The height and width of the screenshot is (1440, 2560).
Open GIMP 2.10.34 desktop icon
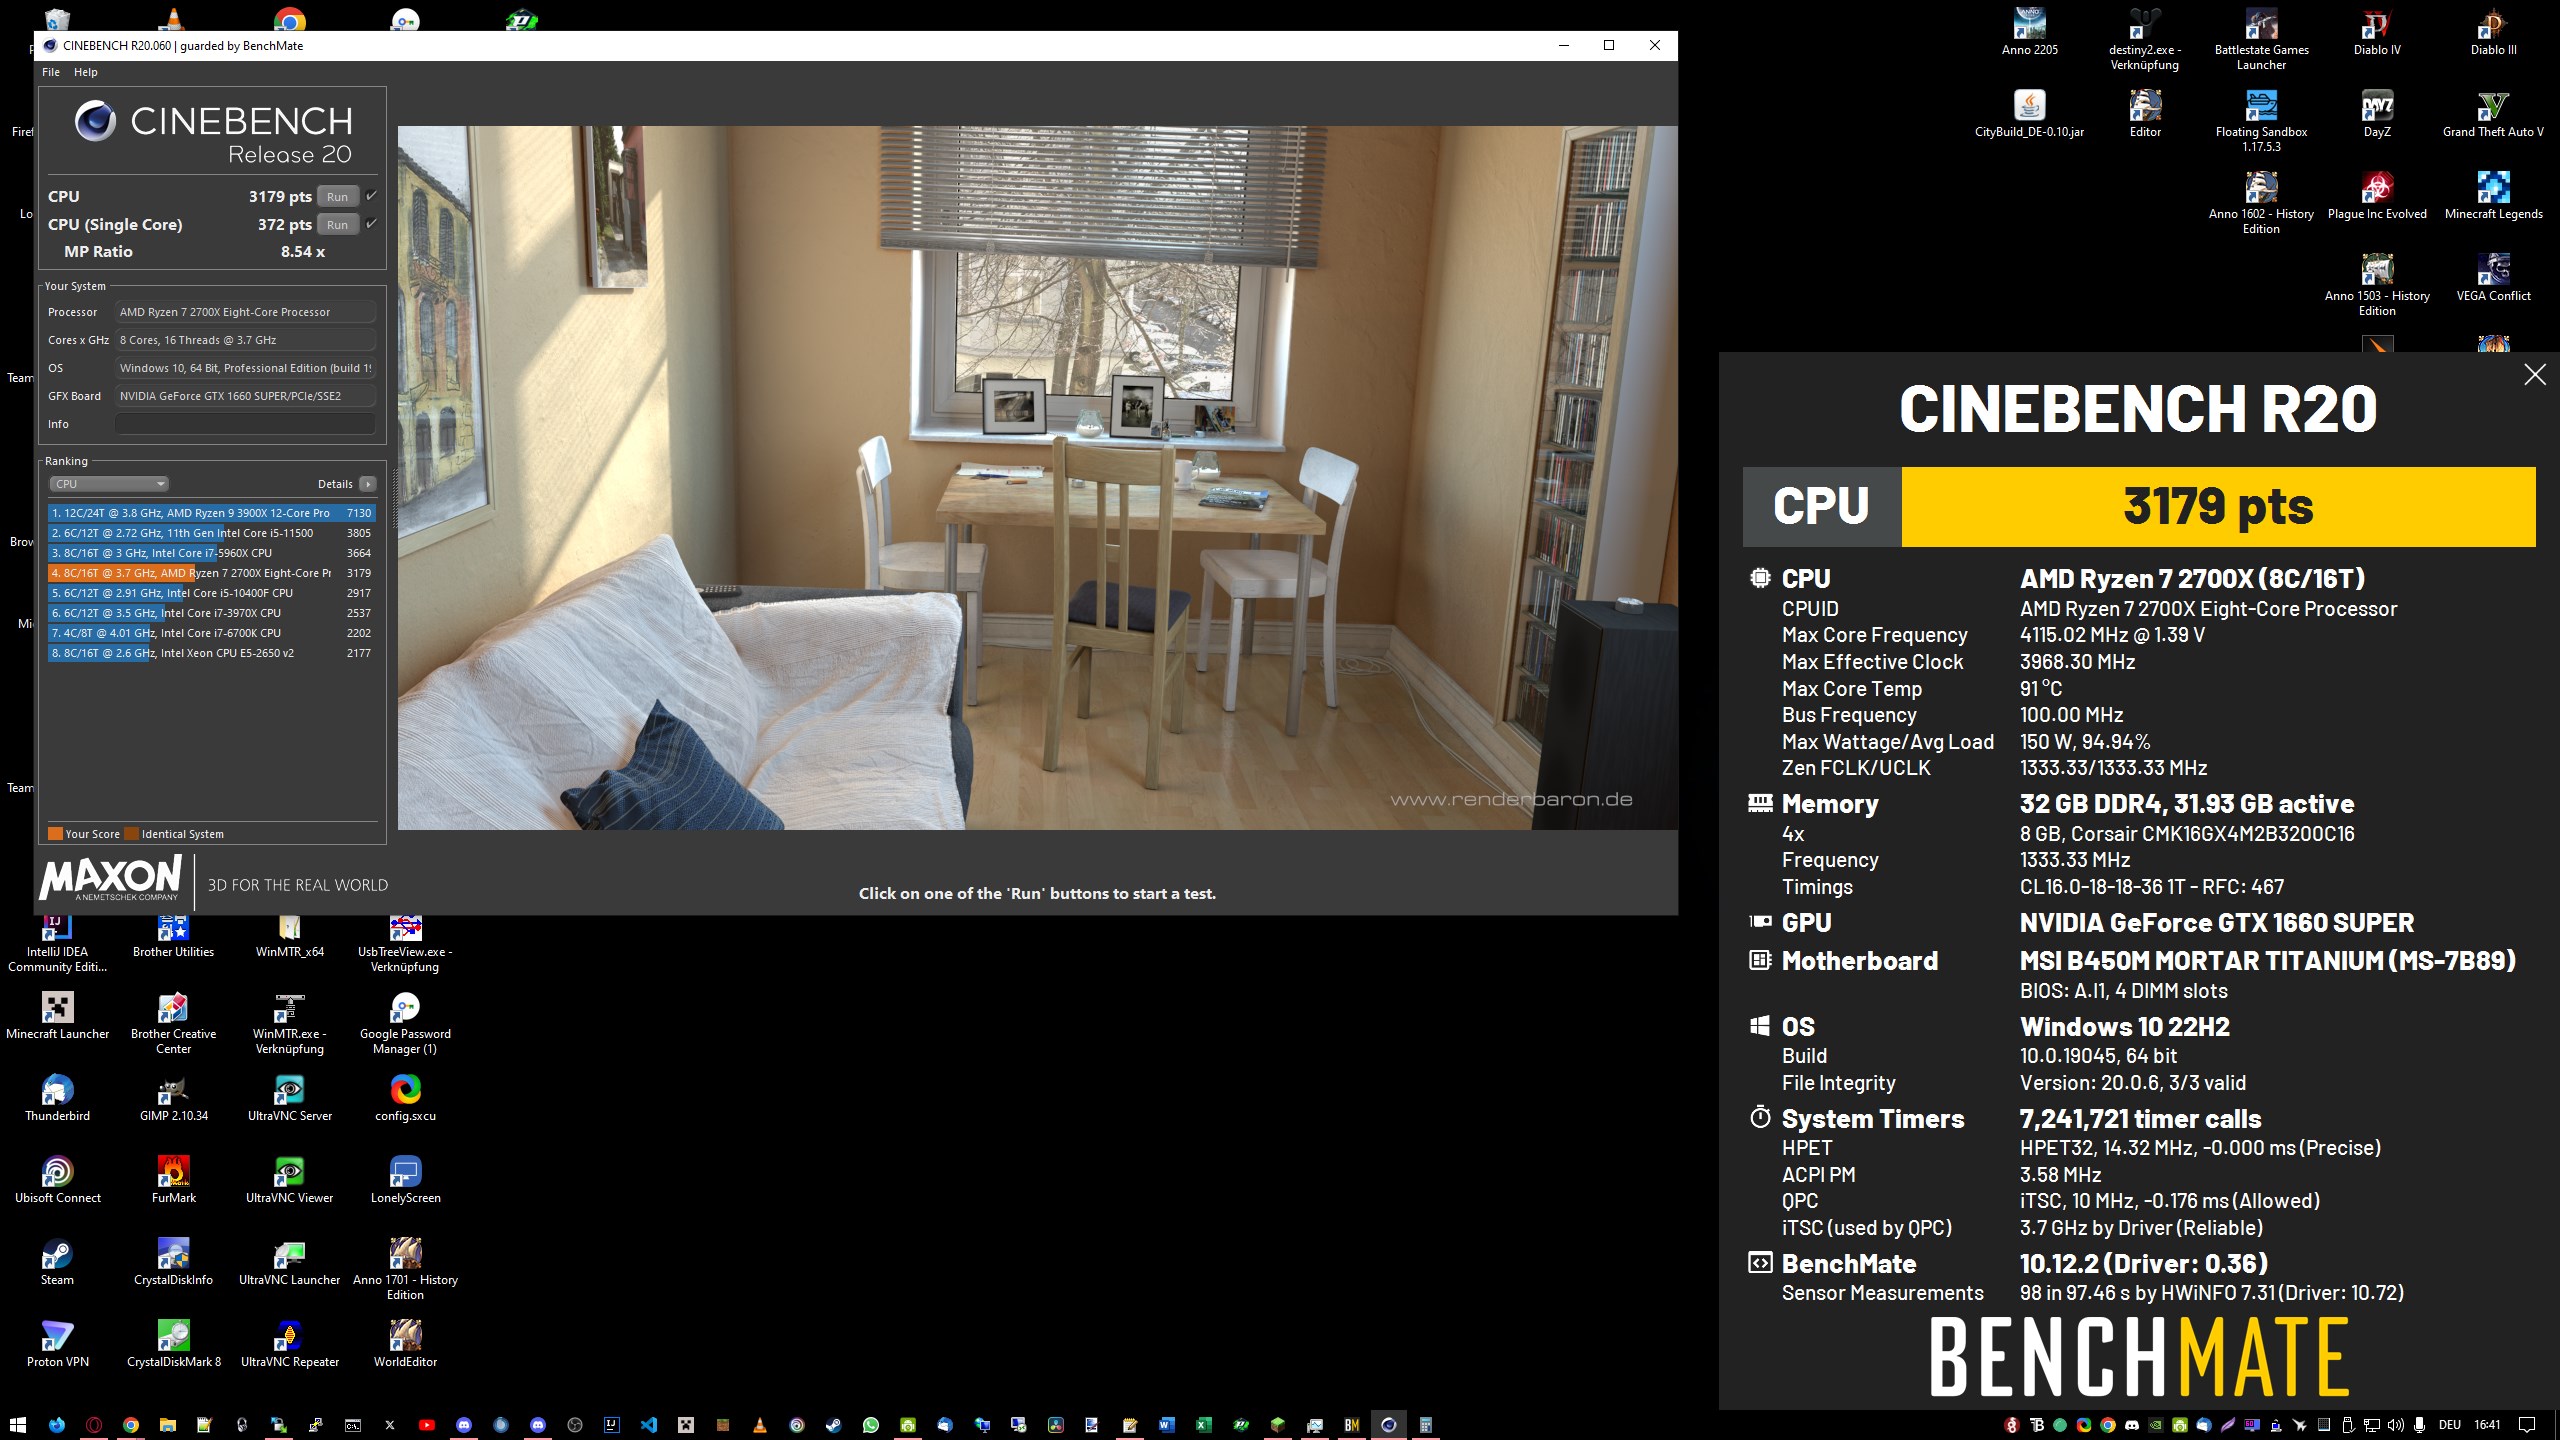point(173,1098)
